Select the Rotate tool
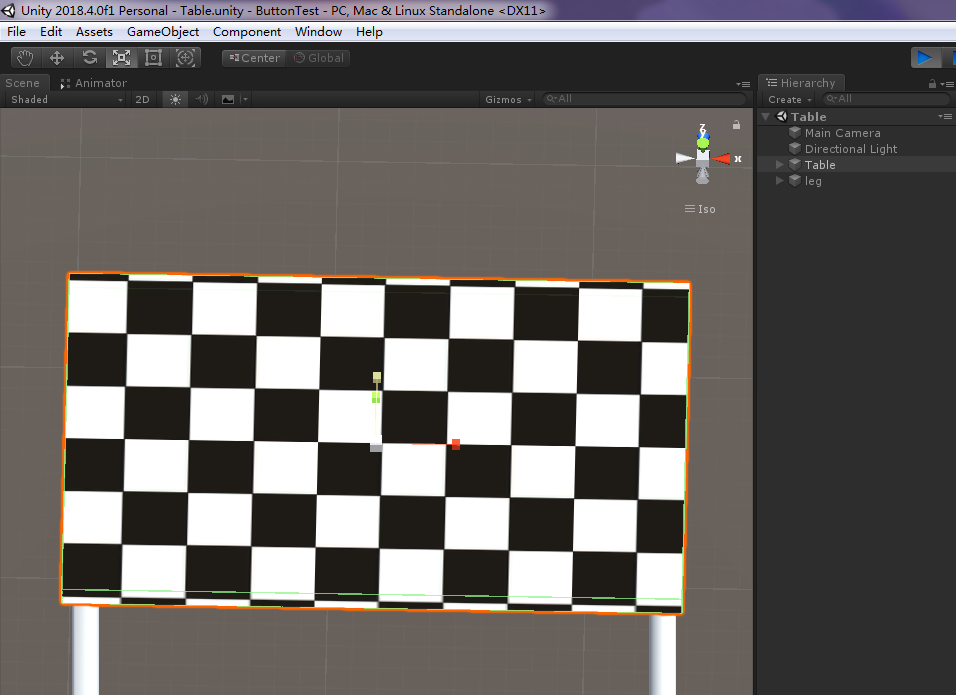This screenshot has height=695, width=956. click(89, 58)
